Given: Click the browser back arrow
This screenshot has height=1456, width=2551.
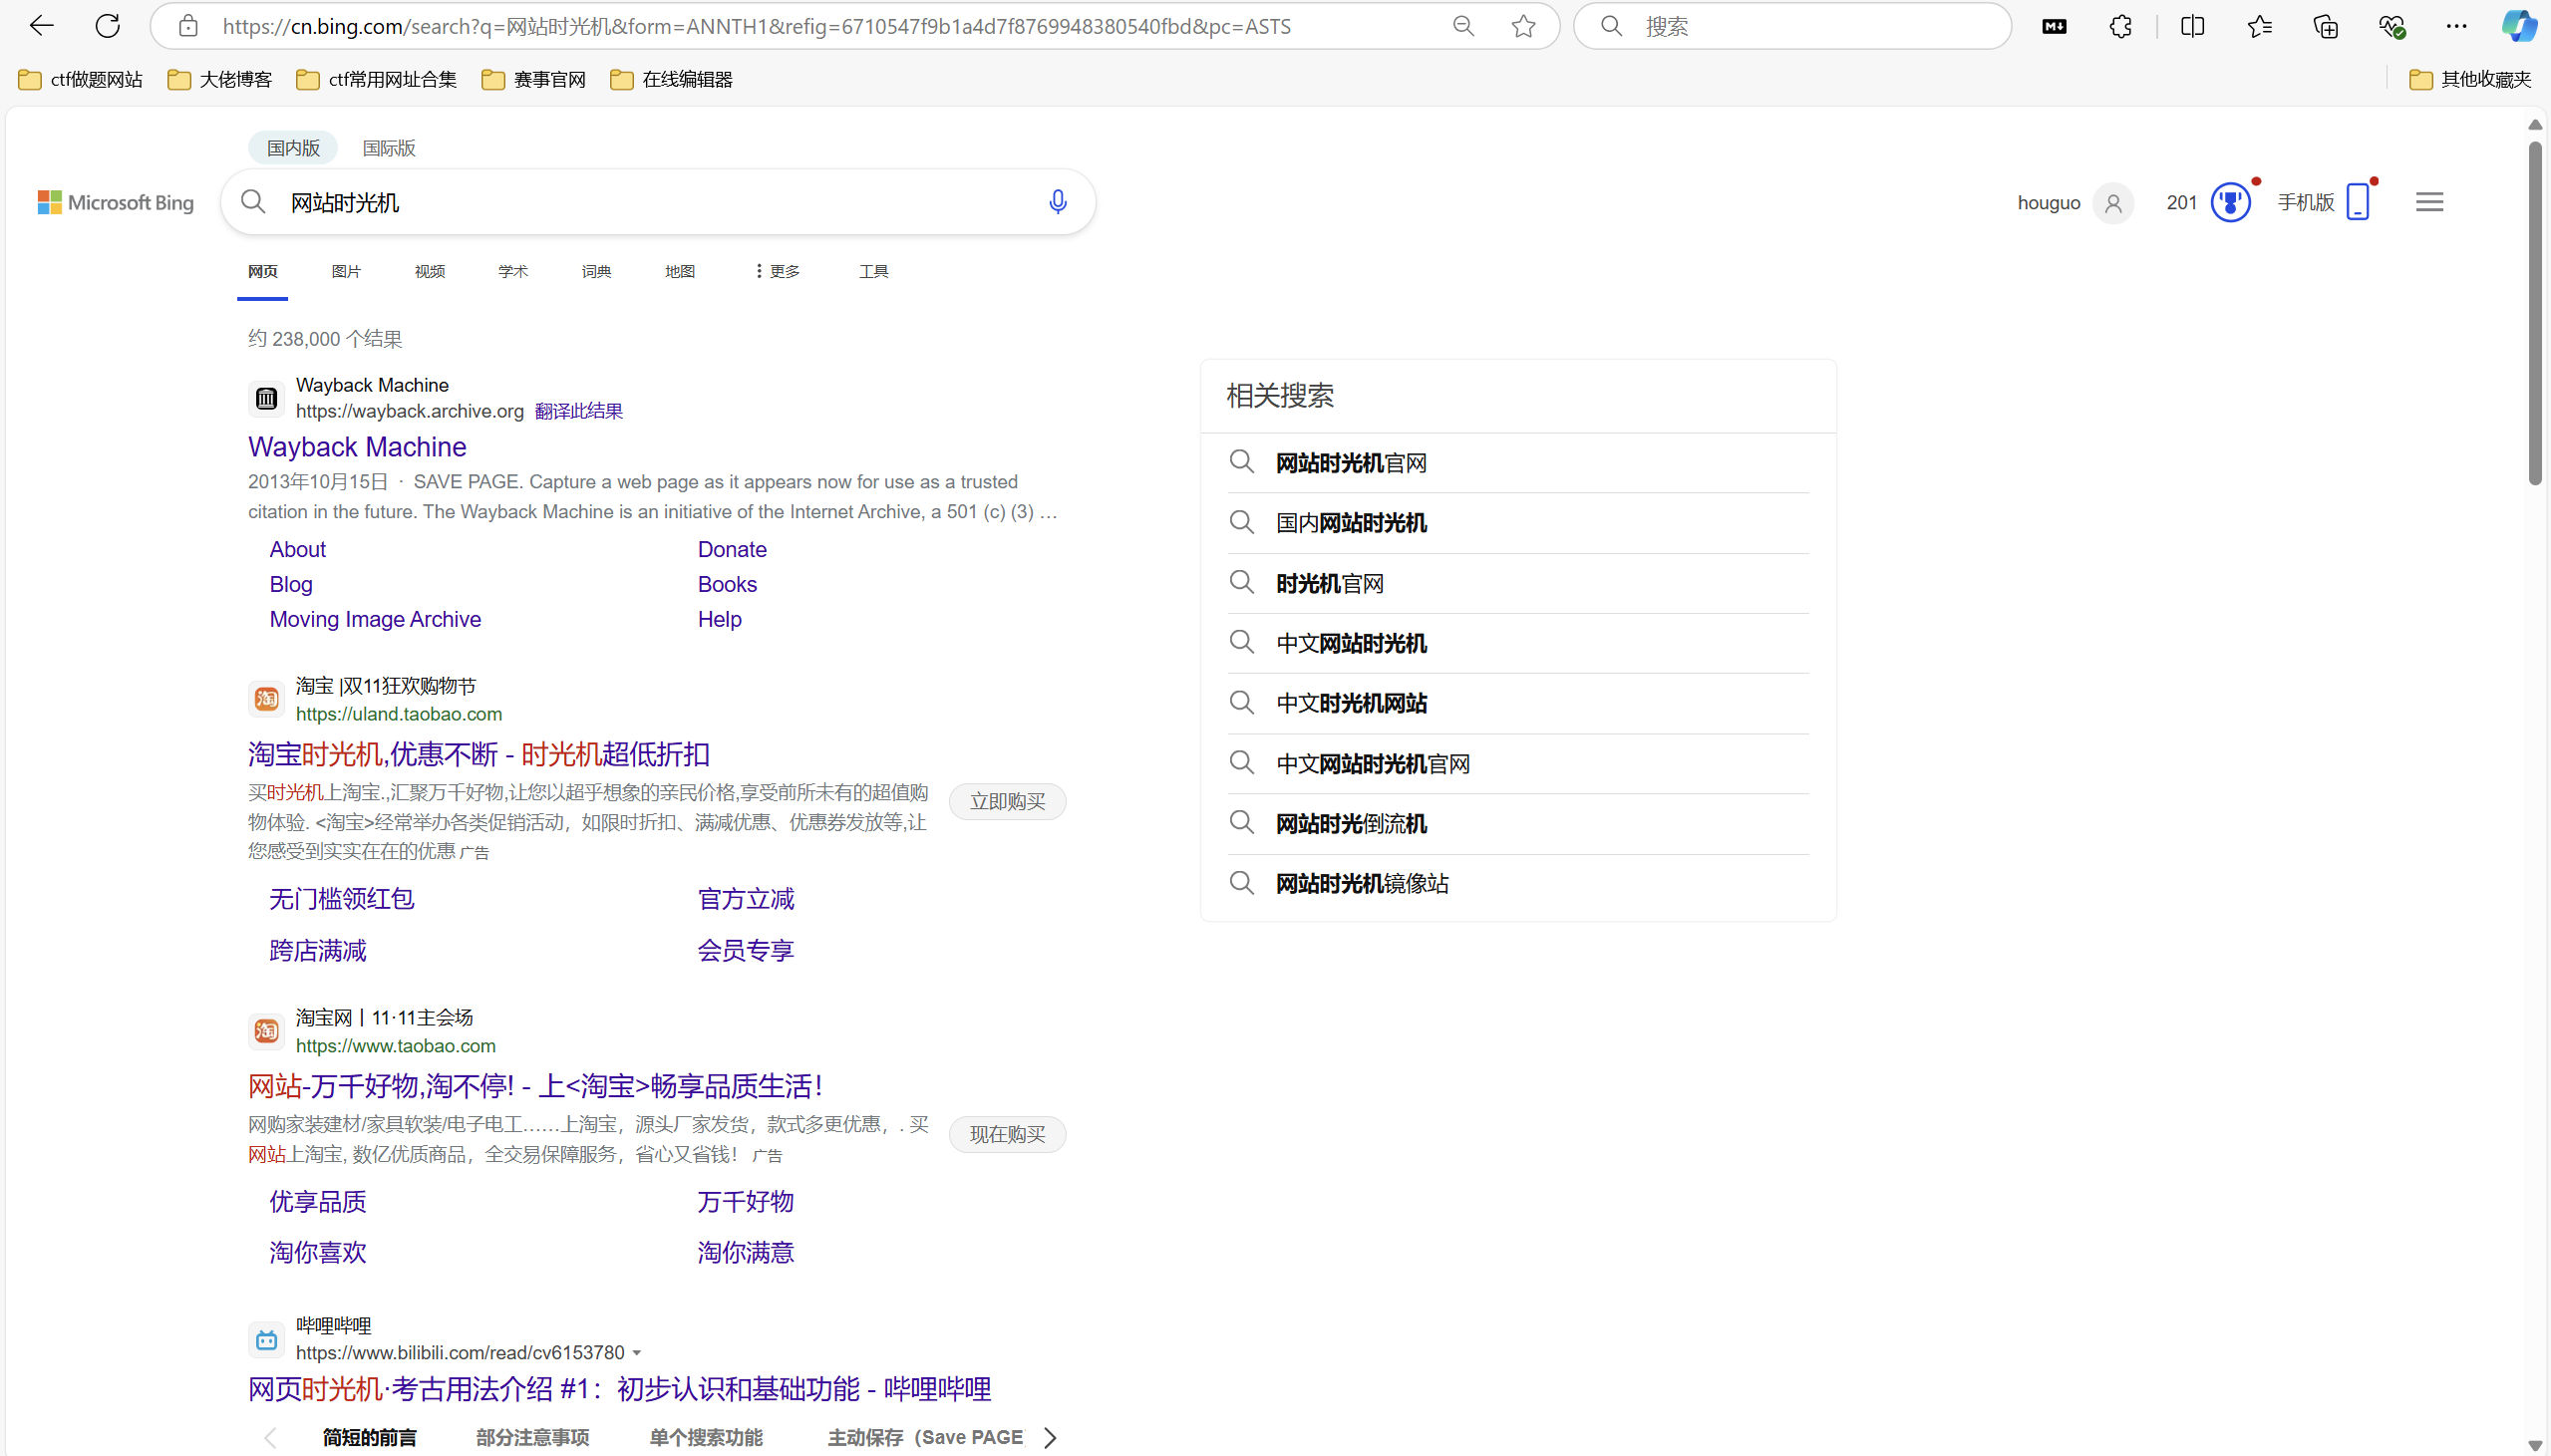Looking at the screenshot, I should coord(41,26).
